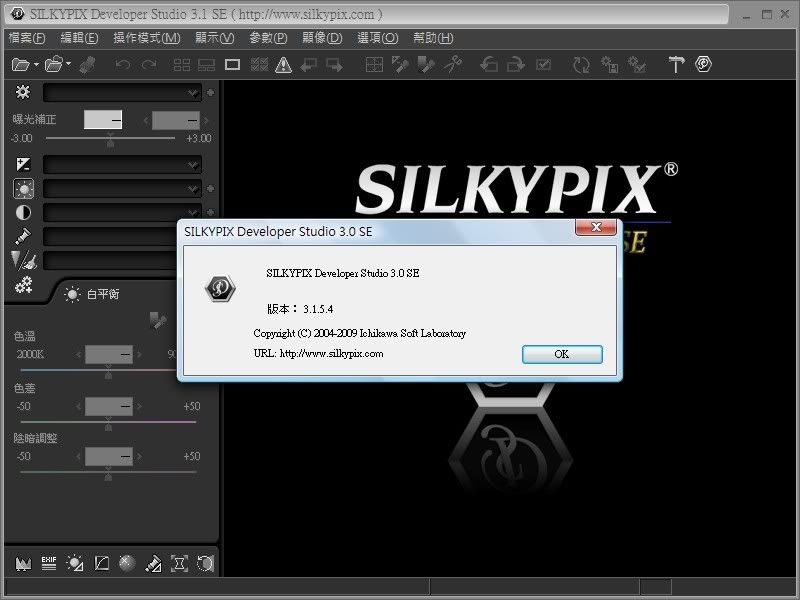Open the 檔案(F) menu

click(27, 38)
